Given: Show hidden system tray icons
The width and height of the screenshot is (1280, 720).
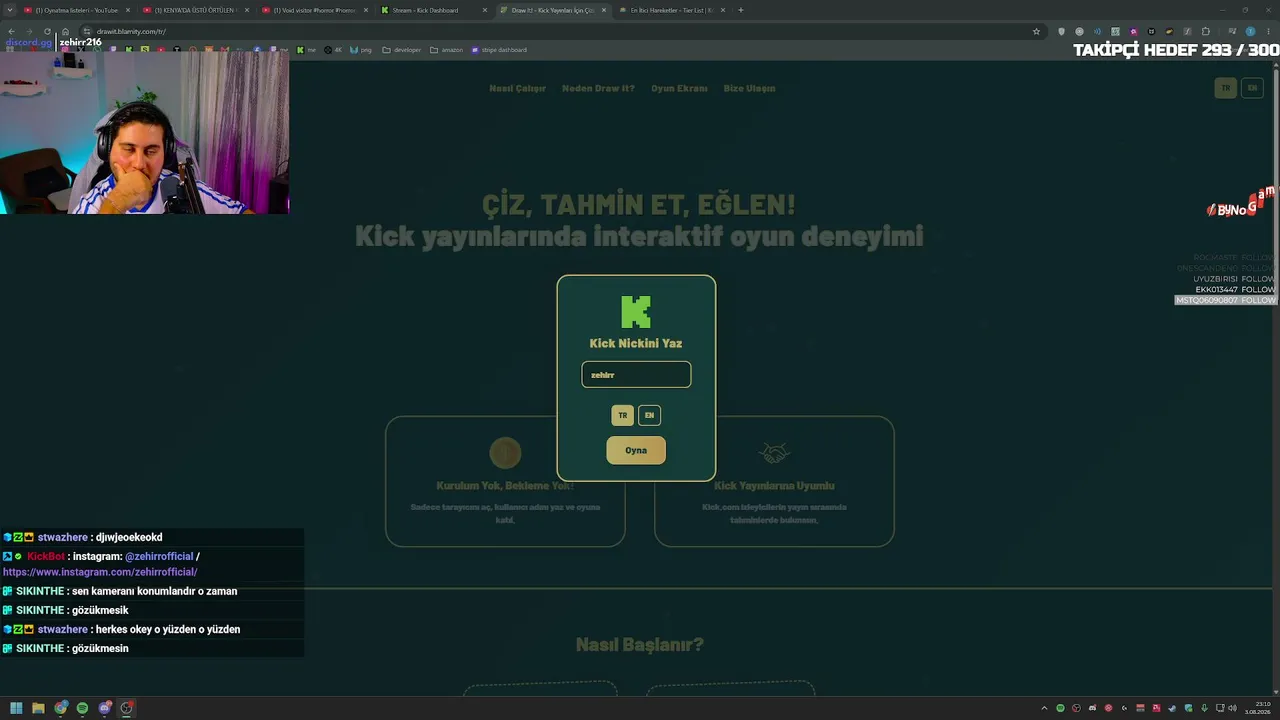Looking at the screenshot, I should (1045, 708).
